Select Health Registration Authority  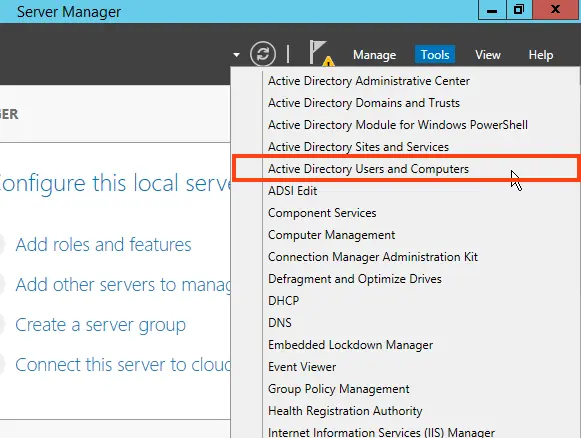(x=345, y=411)
